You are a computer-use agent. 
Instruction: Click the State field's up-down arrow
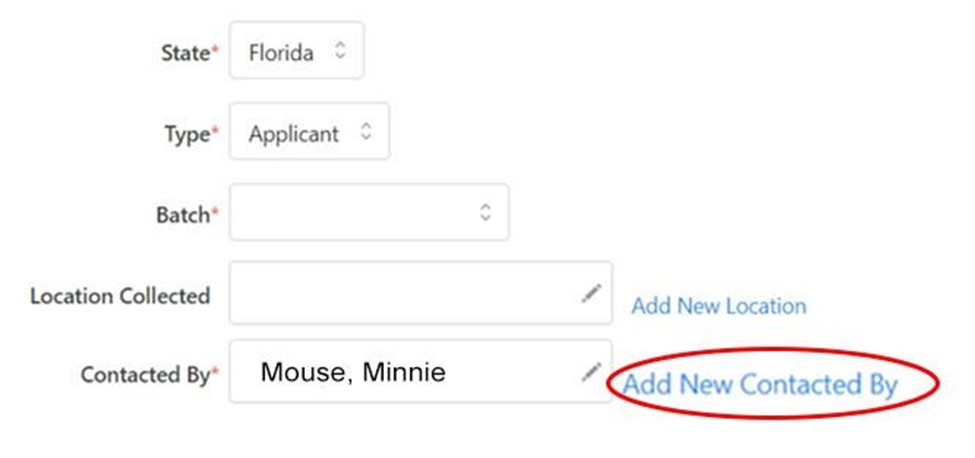340,51
